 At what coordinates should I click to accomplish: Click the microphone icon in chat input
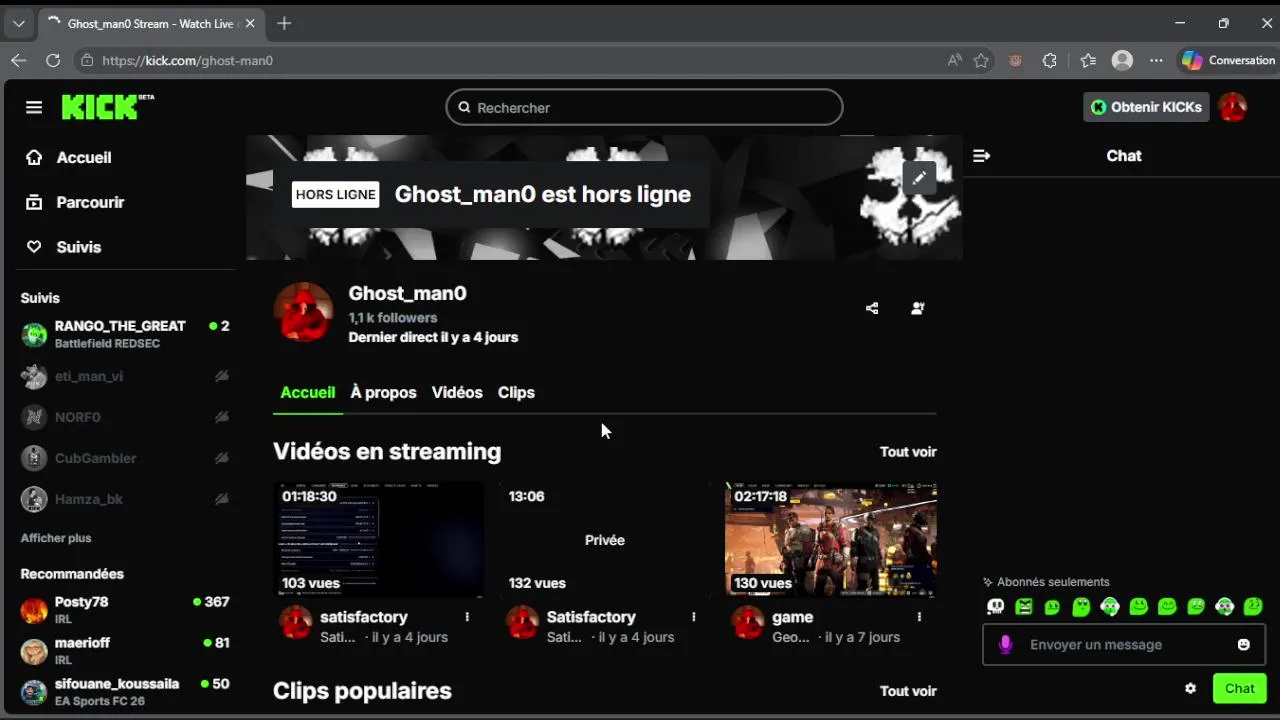point(1006,645)
